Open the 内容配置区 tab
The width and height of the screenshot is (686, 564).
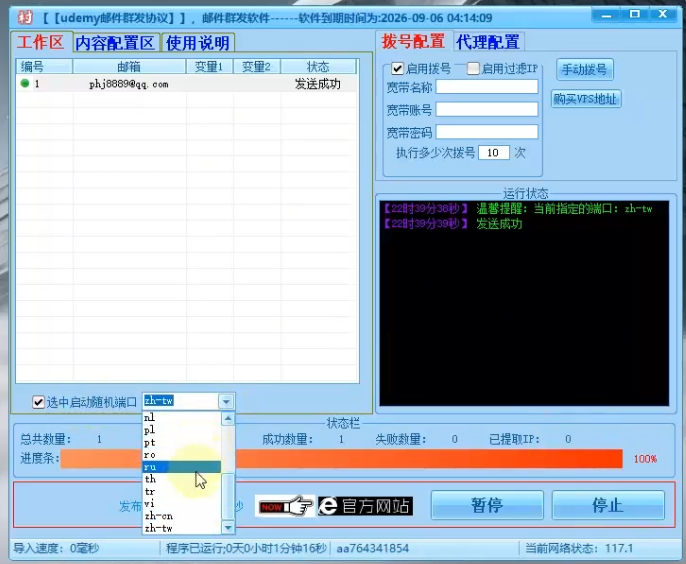coord(115,43)
